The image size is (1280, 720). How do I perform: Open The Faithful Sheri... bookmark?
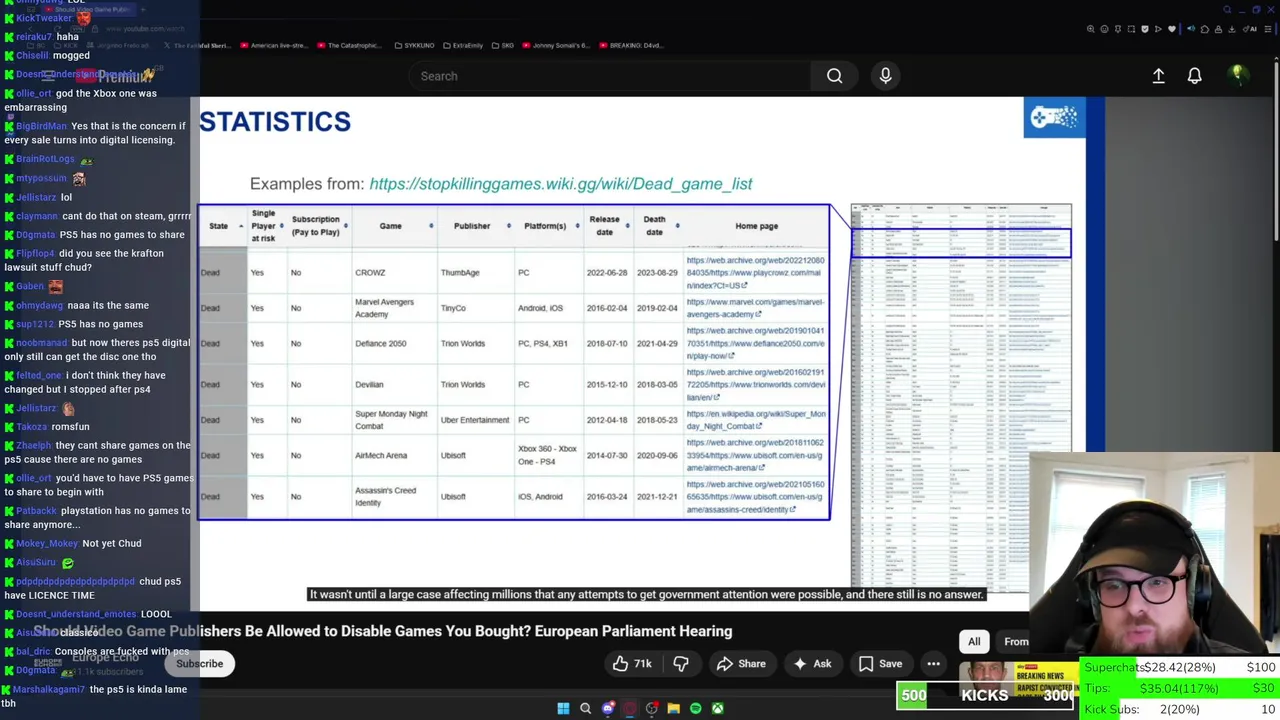point(196,45)
